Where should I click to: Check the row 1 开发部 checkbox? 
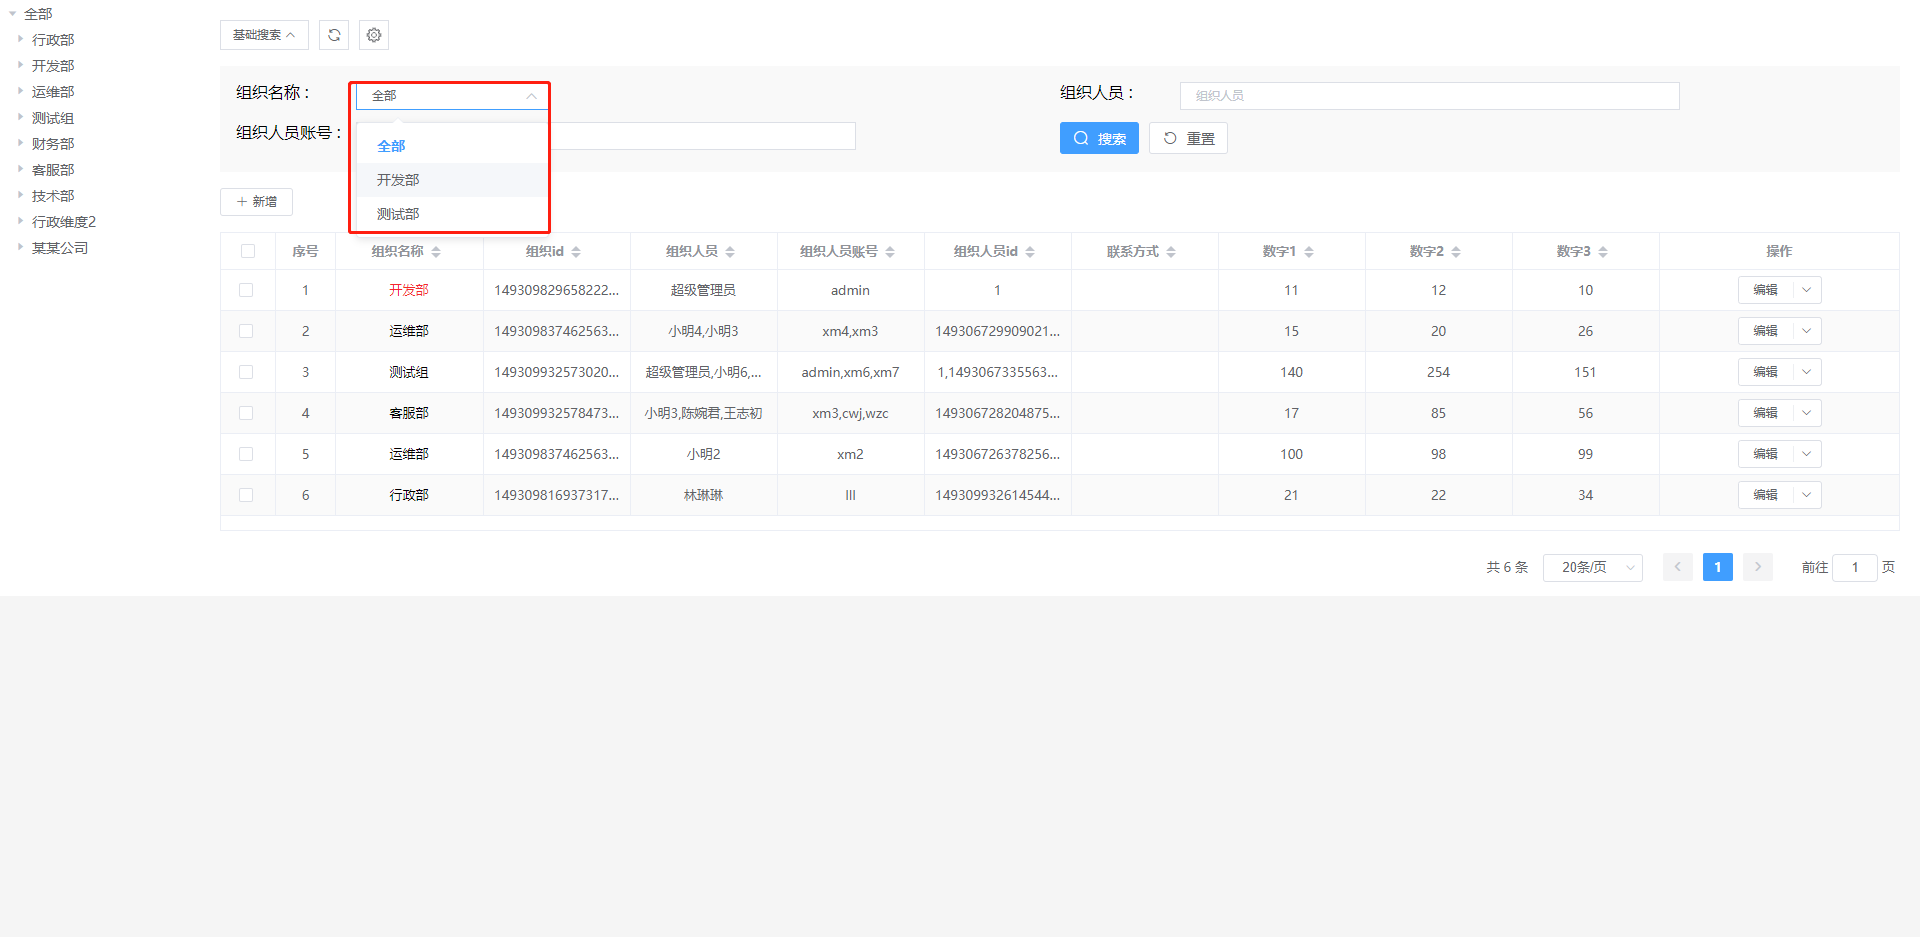[x=246, y=290]
